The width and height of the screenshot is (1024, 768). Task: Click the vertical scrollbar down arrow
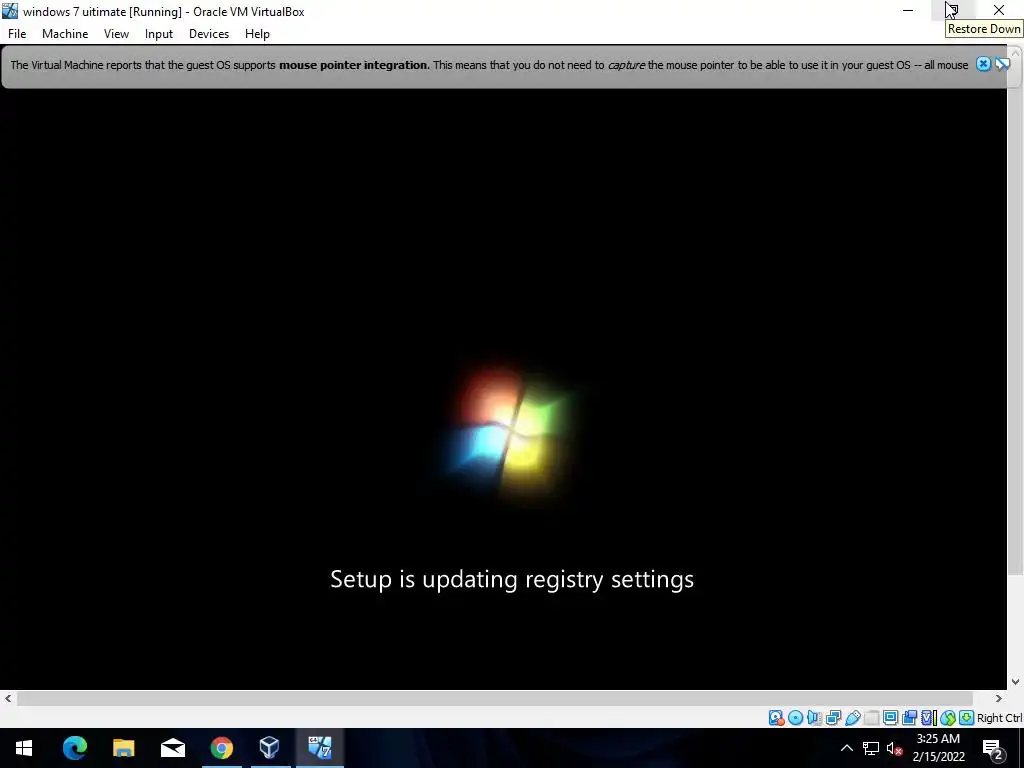click(x=1016, y=682)
